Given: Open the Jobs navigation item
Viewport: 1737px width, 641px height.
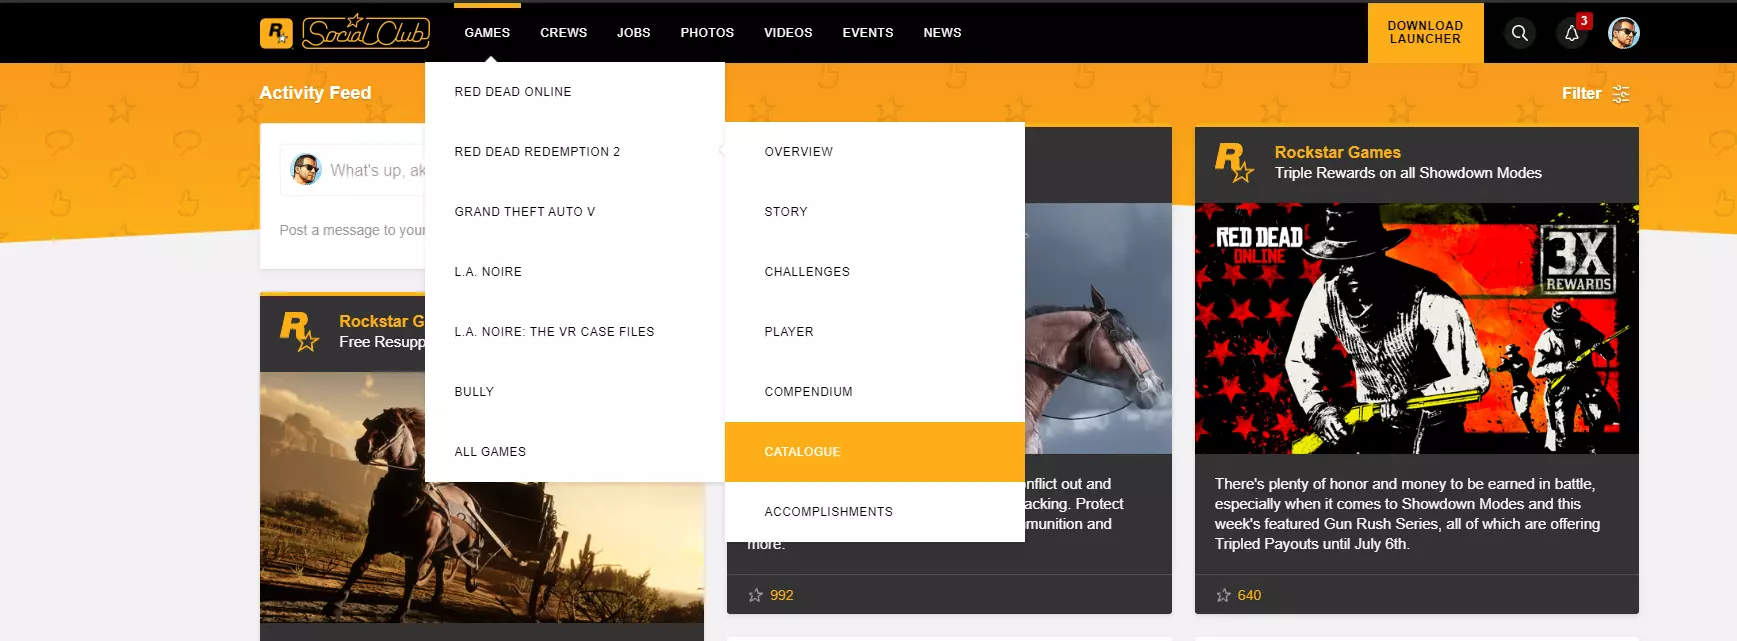Looking at the screenshot, I should point(633,32).
